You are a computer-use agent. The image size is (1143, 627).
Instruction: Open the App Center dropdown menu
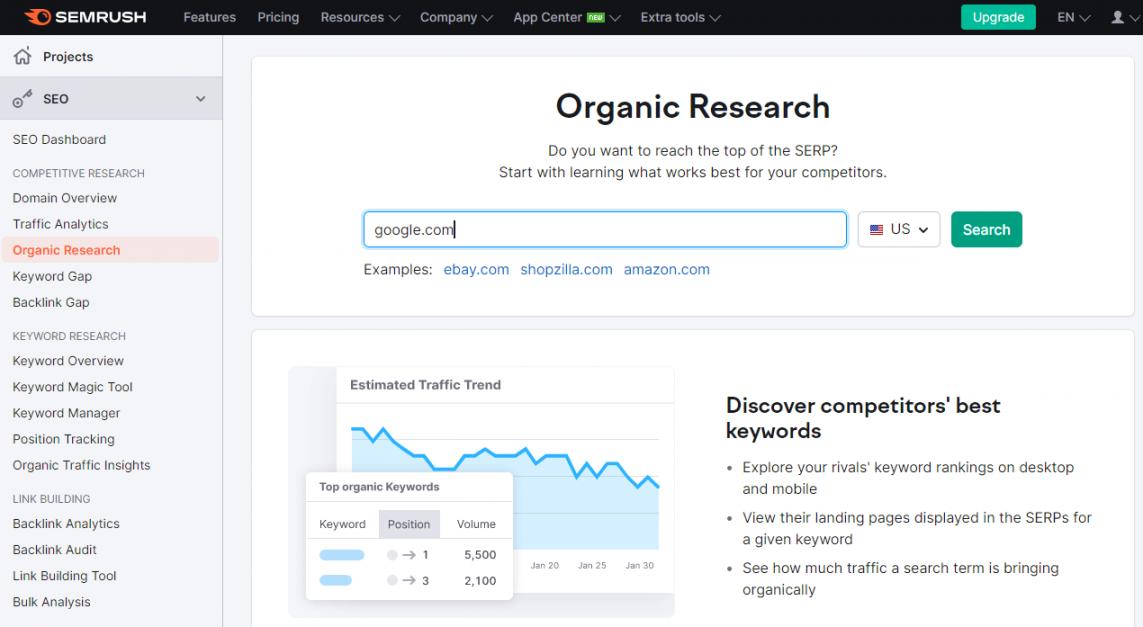coord(566,17)
